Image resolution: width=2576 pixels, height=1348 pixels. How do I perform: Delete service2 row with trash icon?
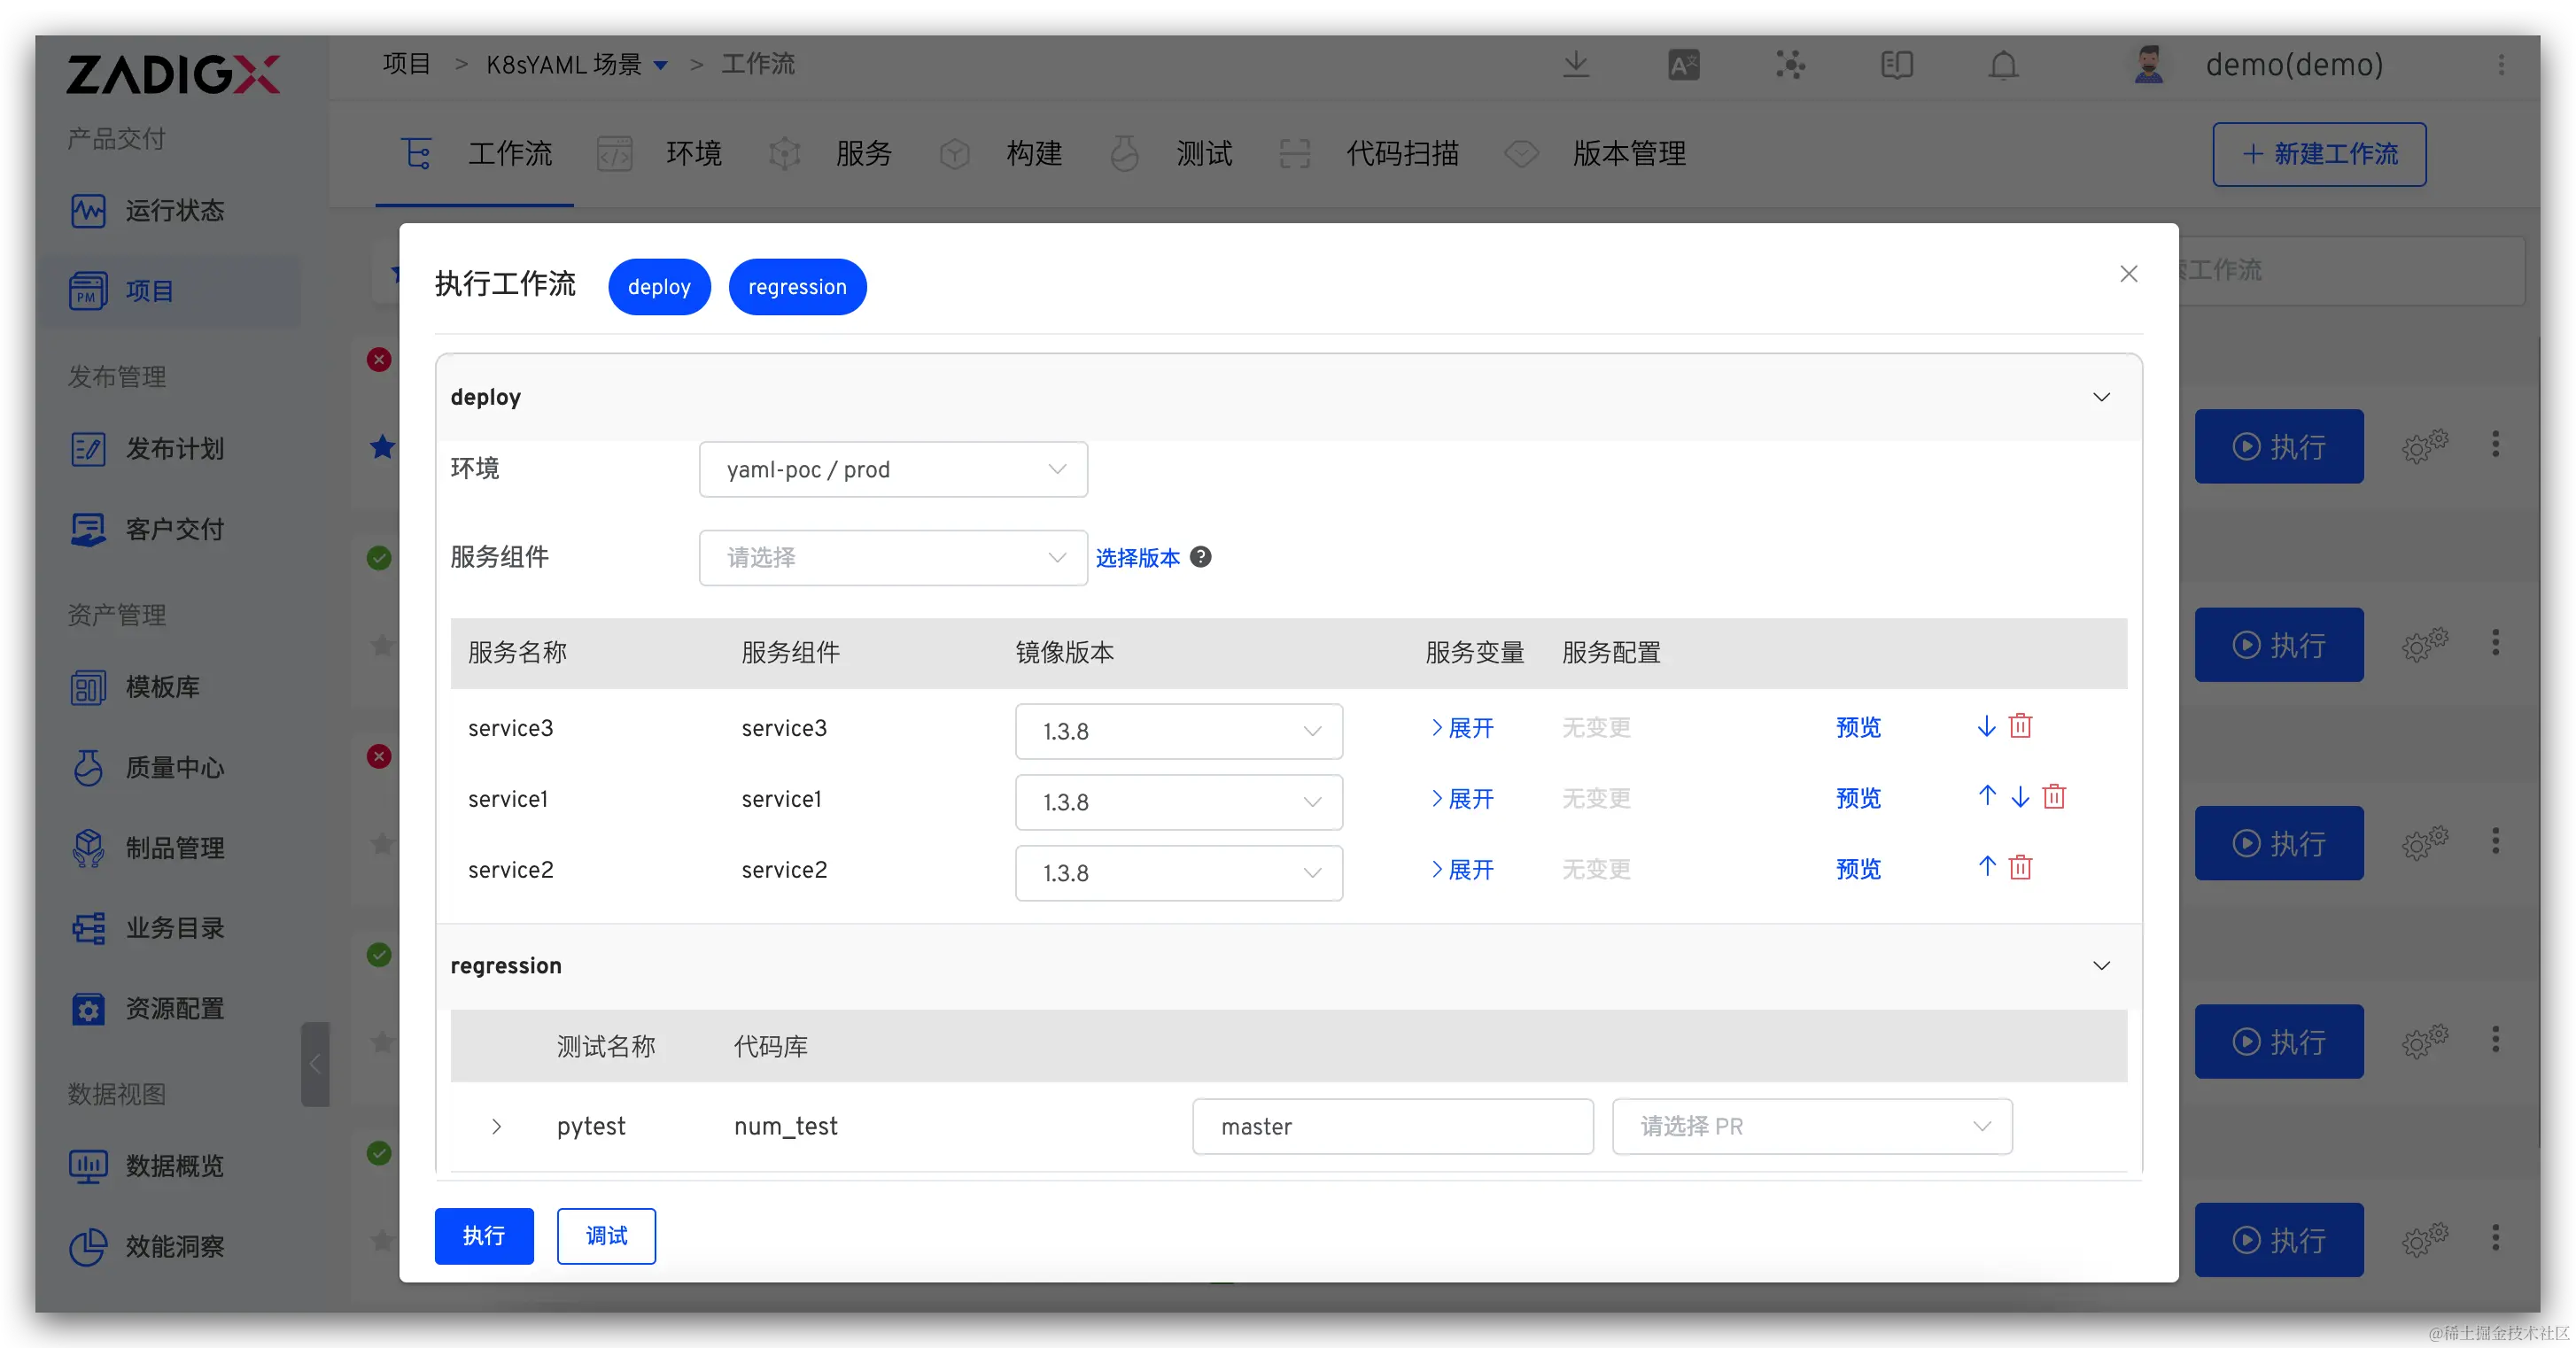tap(2020, 867)
